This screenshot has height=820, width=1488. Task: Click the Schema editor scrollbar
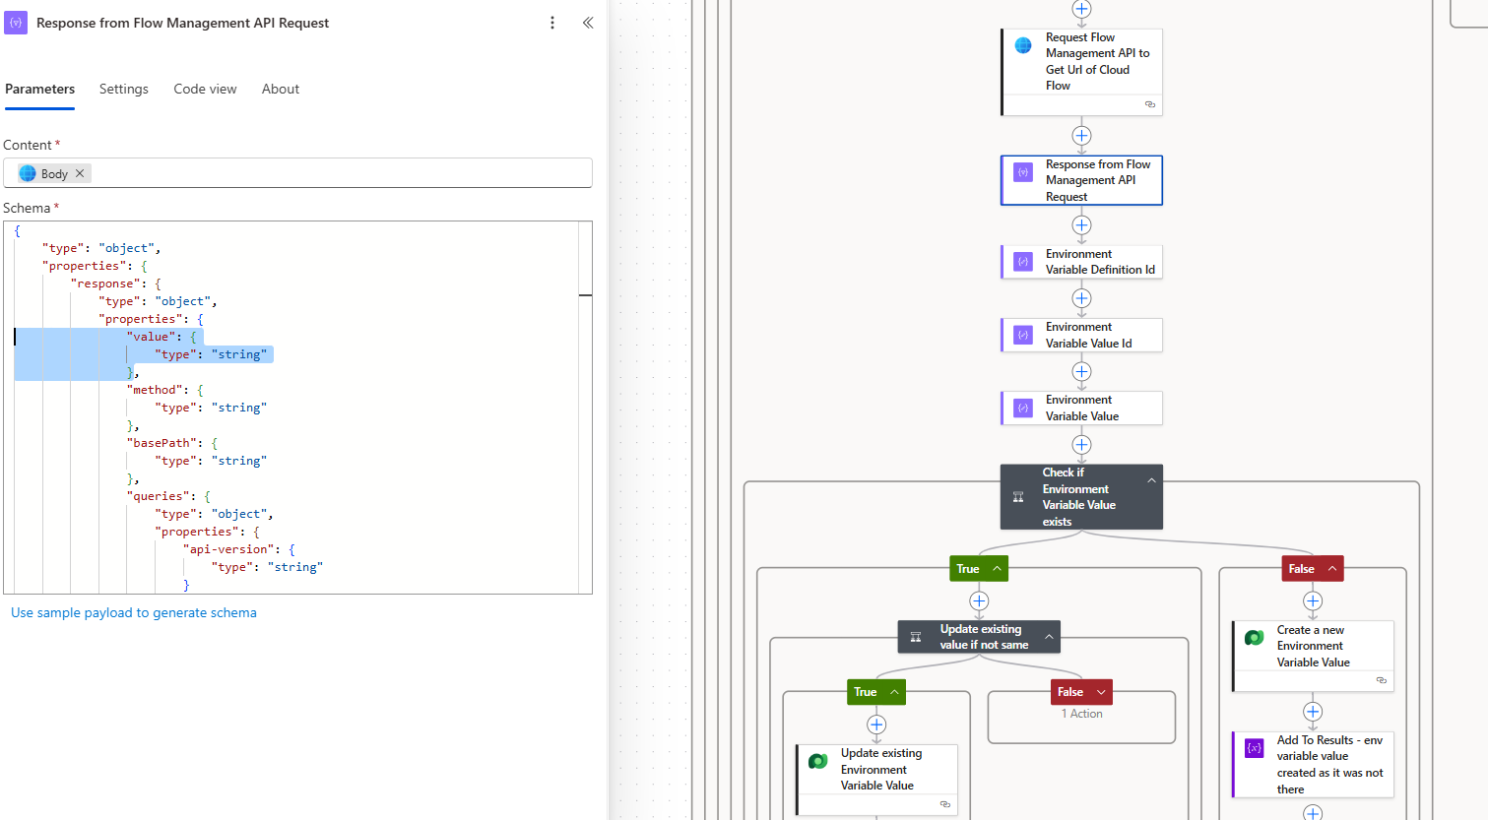click(586, 296)
